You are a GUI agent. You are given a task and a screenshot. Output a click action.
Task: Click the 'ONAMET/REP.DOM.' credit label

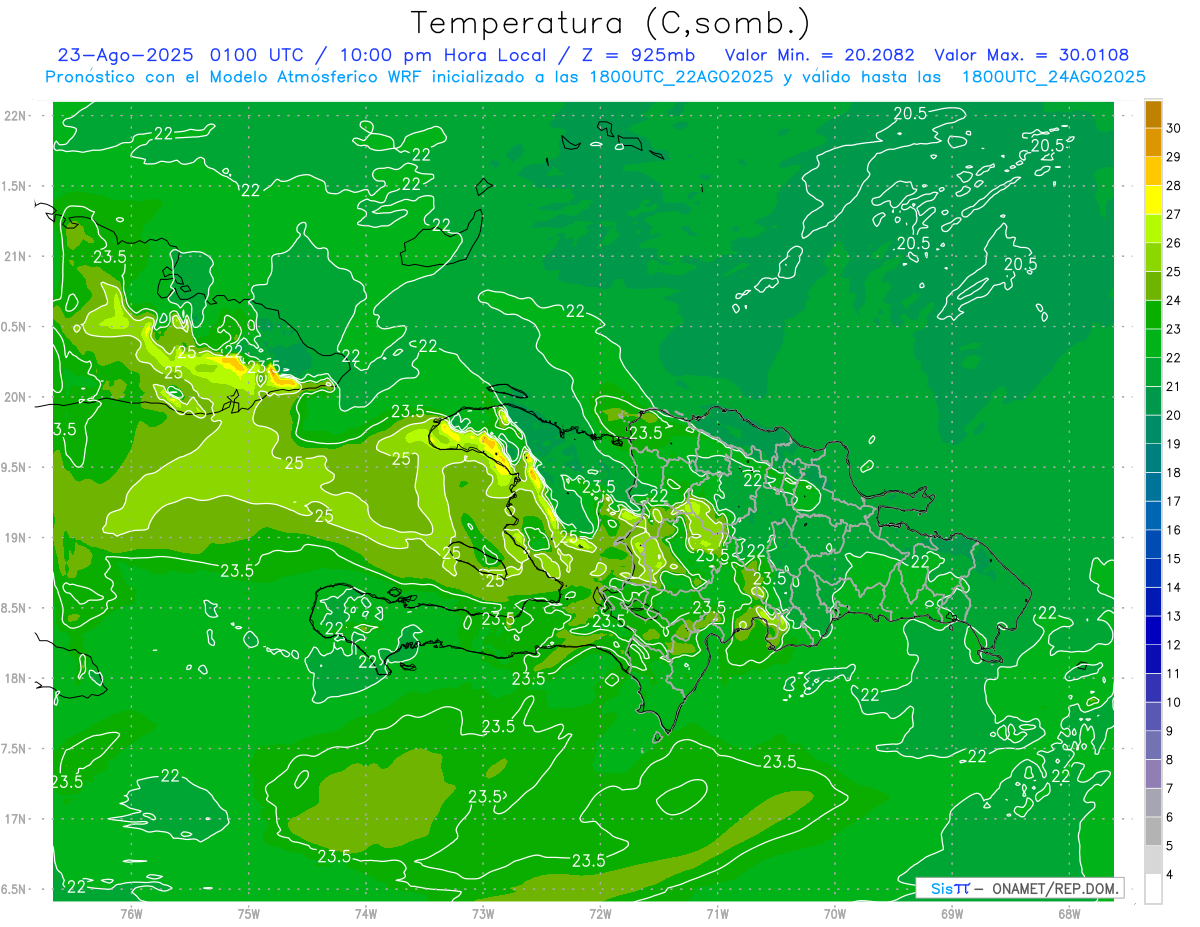point(1057,888)
